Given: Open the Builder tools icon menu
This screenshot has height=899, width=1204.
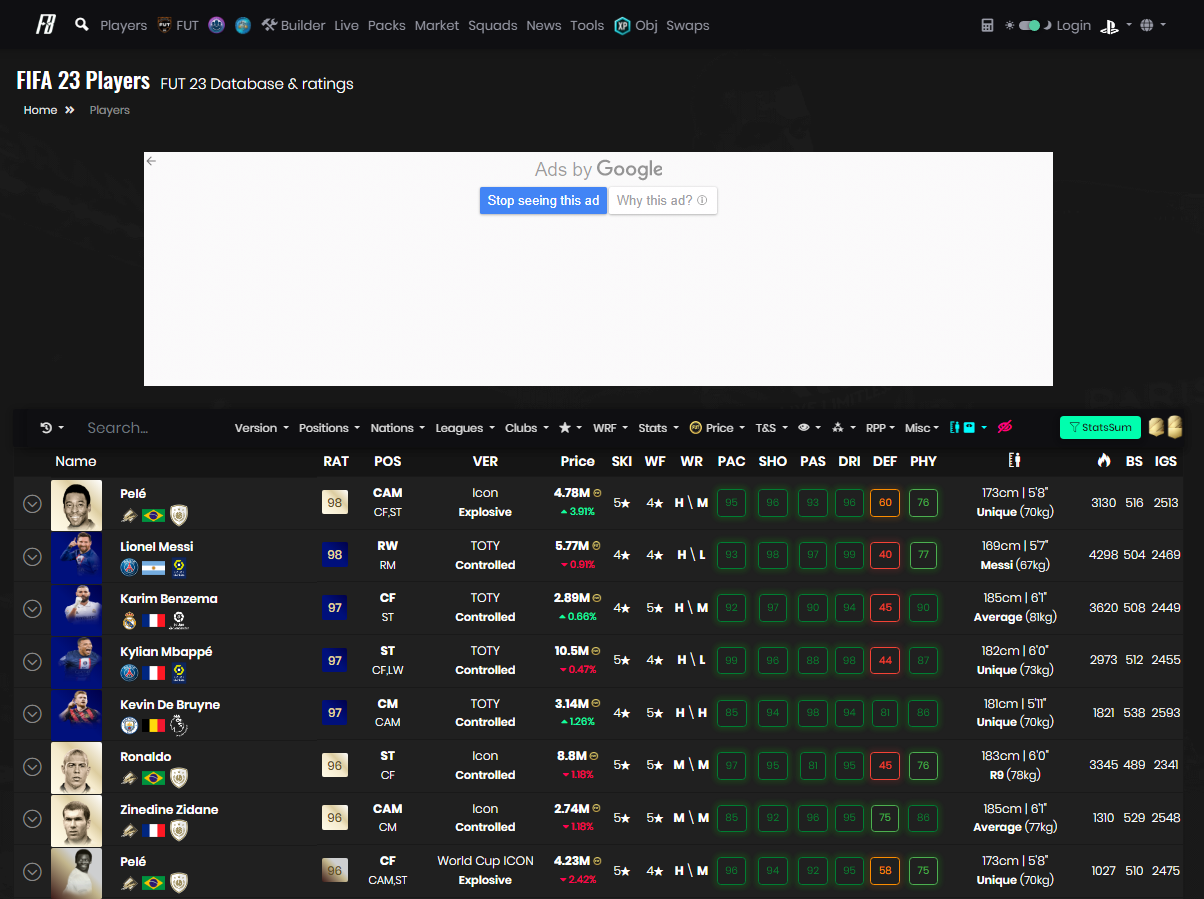Looking at the screenshot, I should (x=269, y=25).
